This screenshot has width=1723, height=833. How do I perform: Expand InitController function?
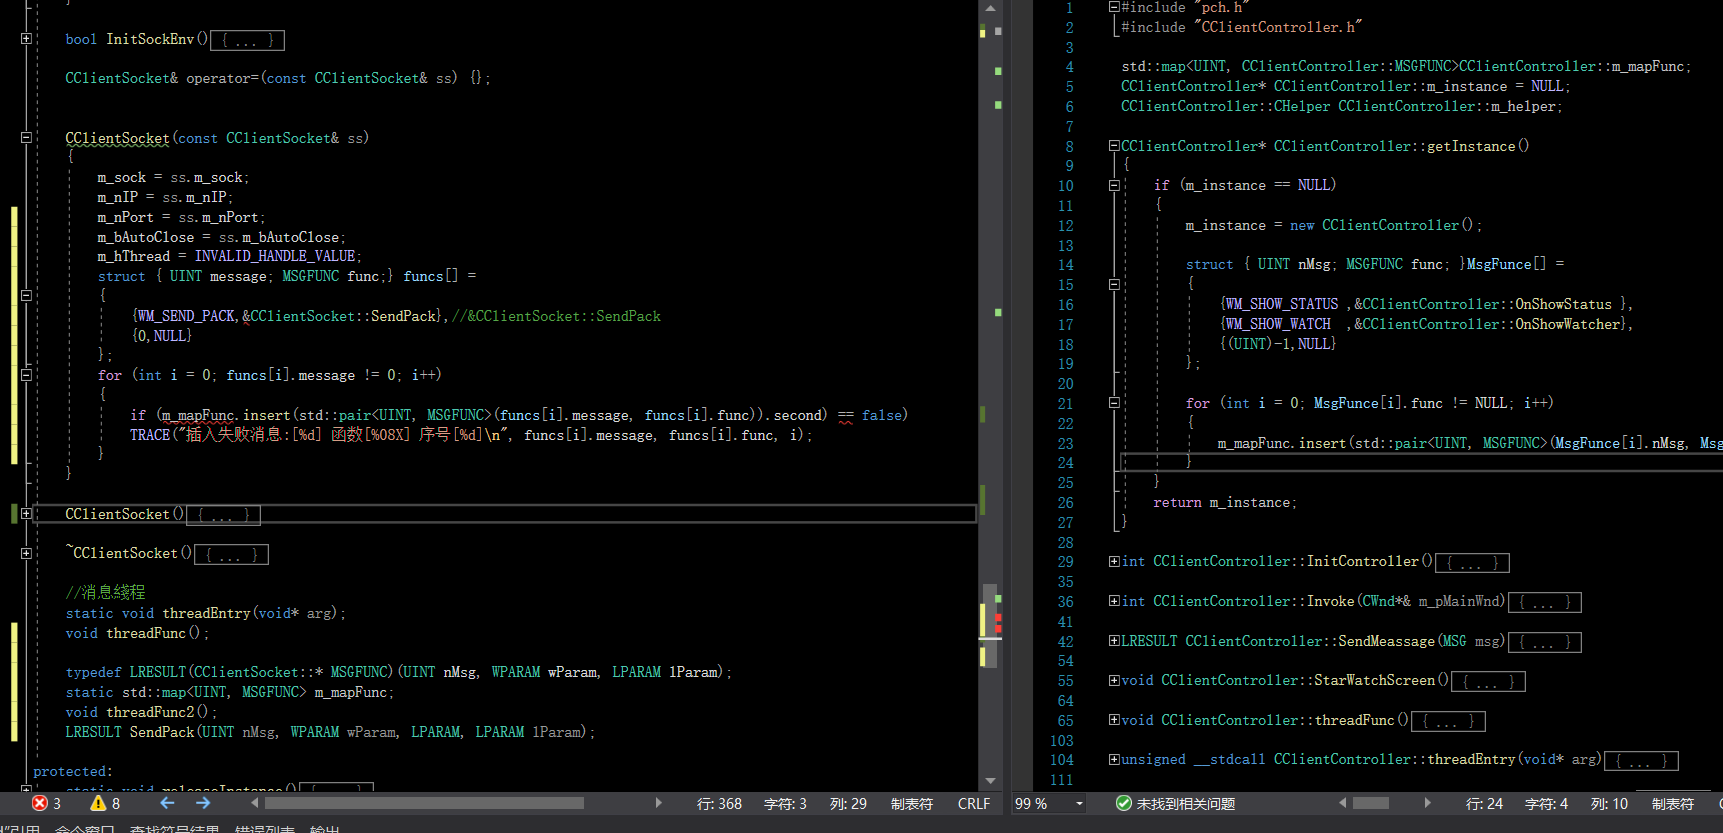(x=1114, y=561)
